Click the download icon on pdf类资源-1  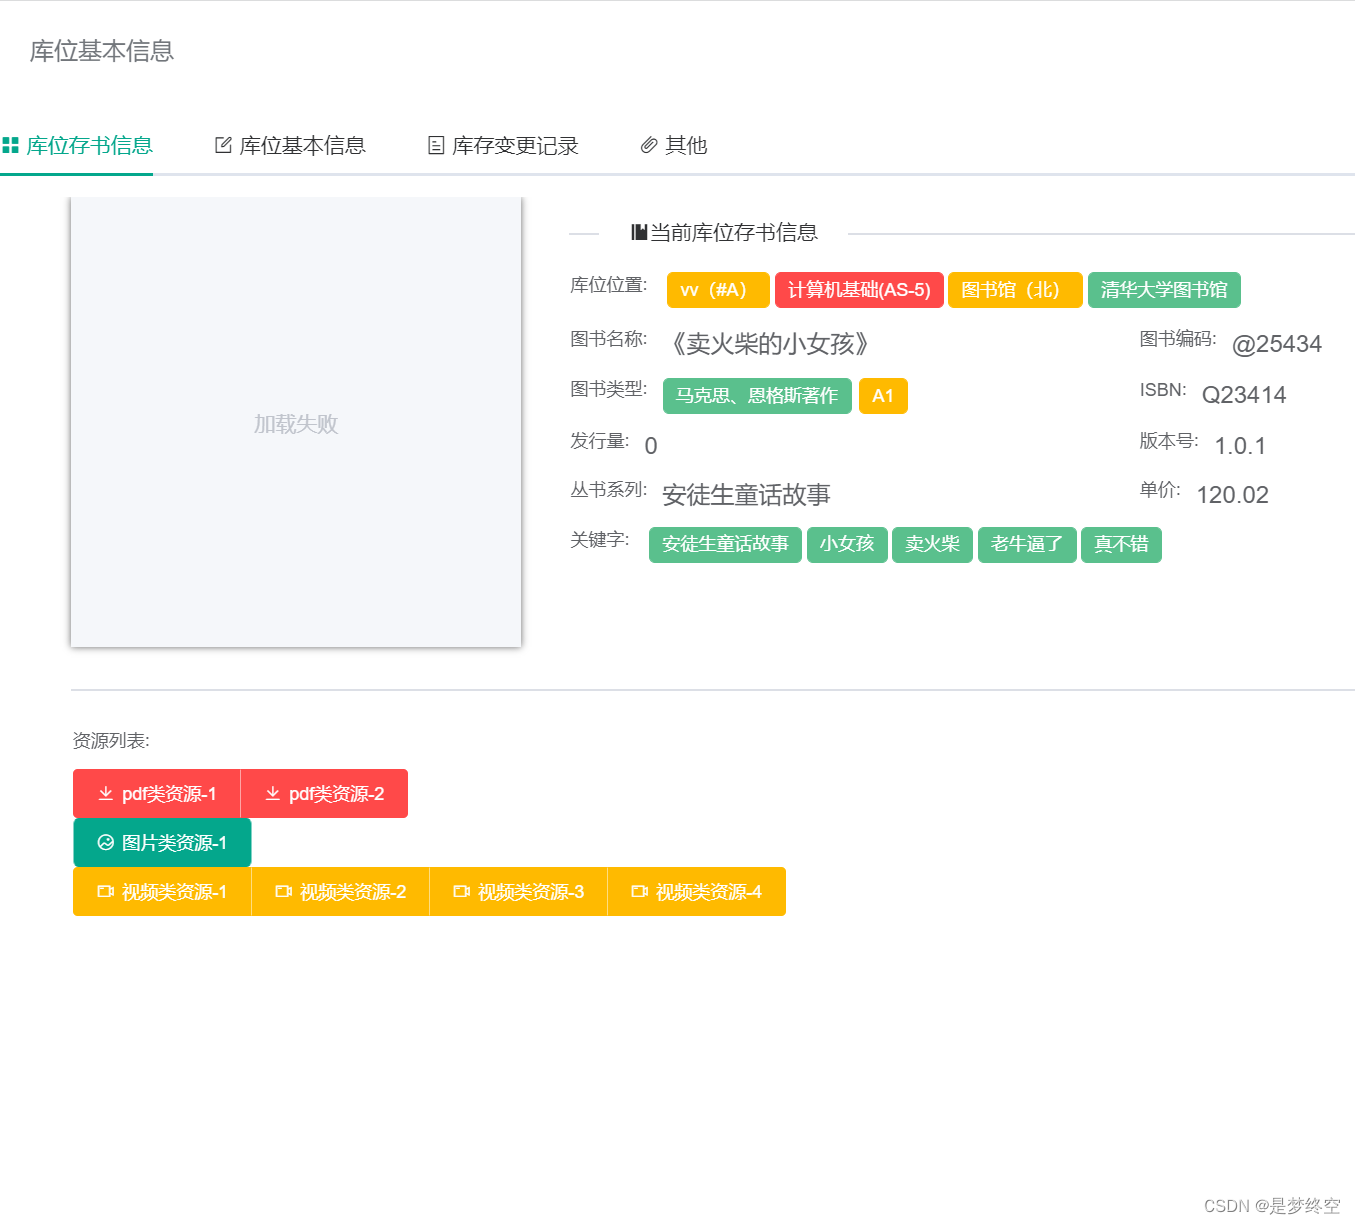point(105,793)
